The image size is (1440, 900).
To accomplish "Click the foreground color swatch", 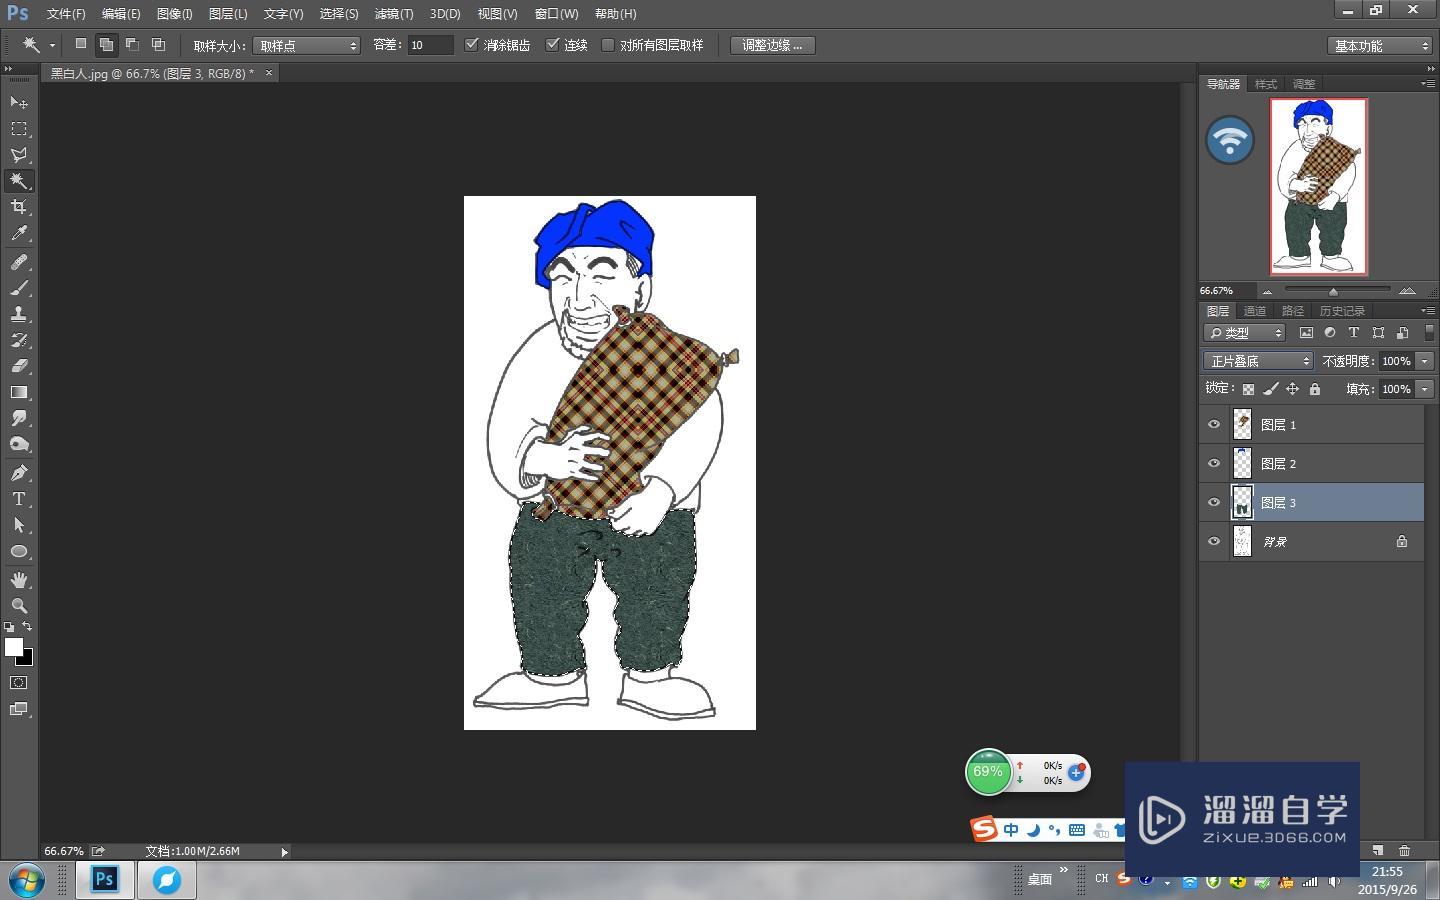I will (x=13, y=647).
